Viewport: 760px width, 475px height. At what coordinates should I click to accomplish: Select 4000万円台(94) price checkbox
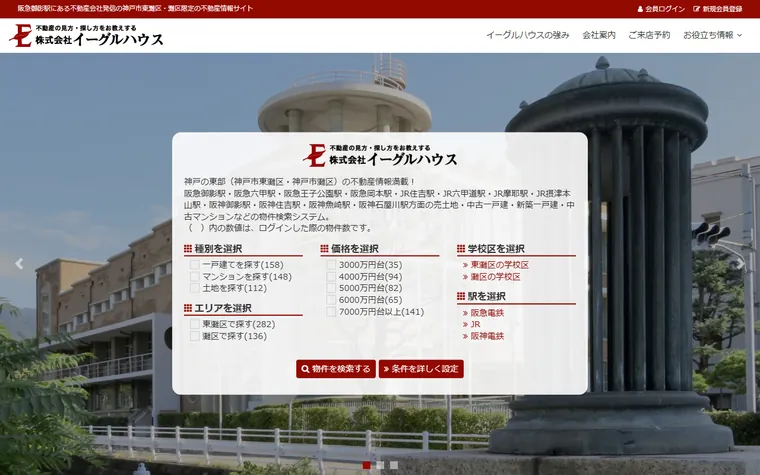pos(332,276)
